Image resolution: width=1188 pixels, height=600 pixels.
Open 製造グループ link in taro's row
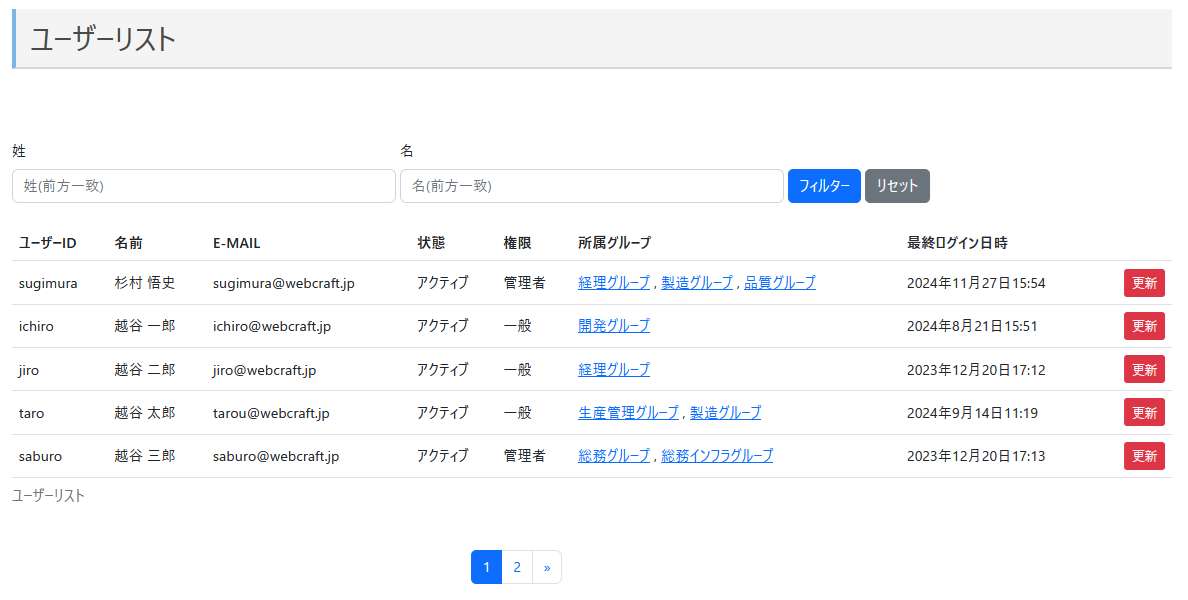coord(725,413)
